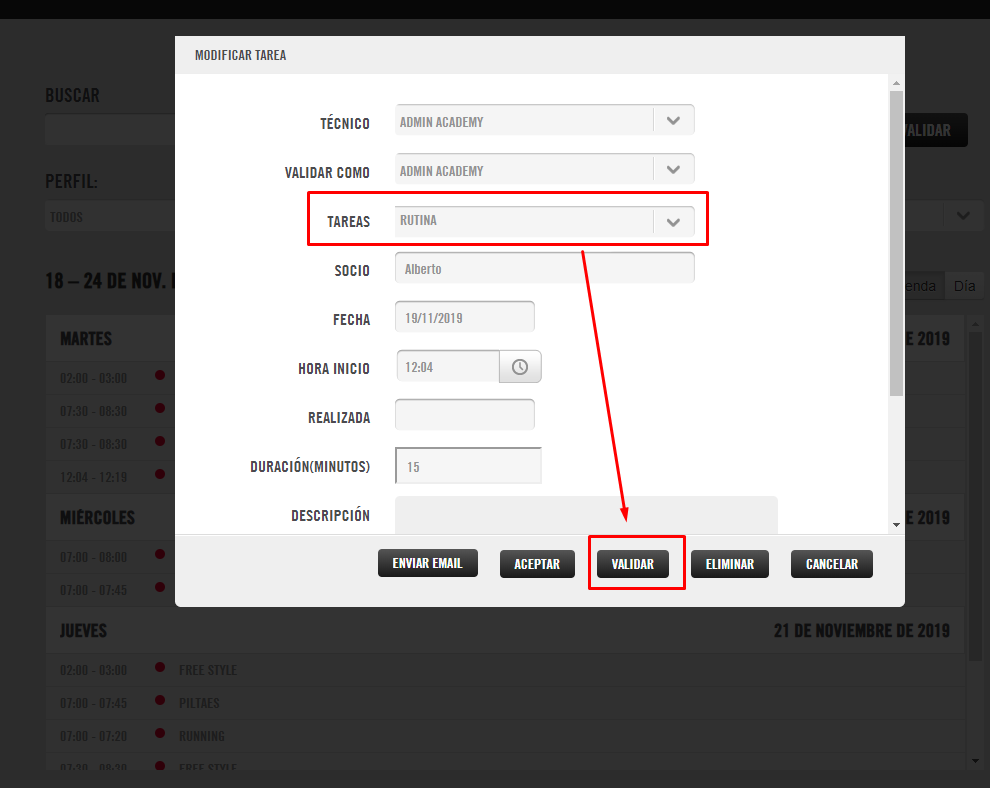Click the dialog vertical scrollbar thumb

point(897,243)
